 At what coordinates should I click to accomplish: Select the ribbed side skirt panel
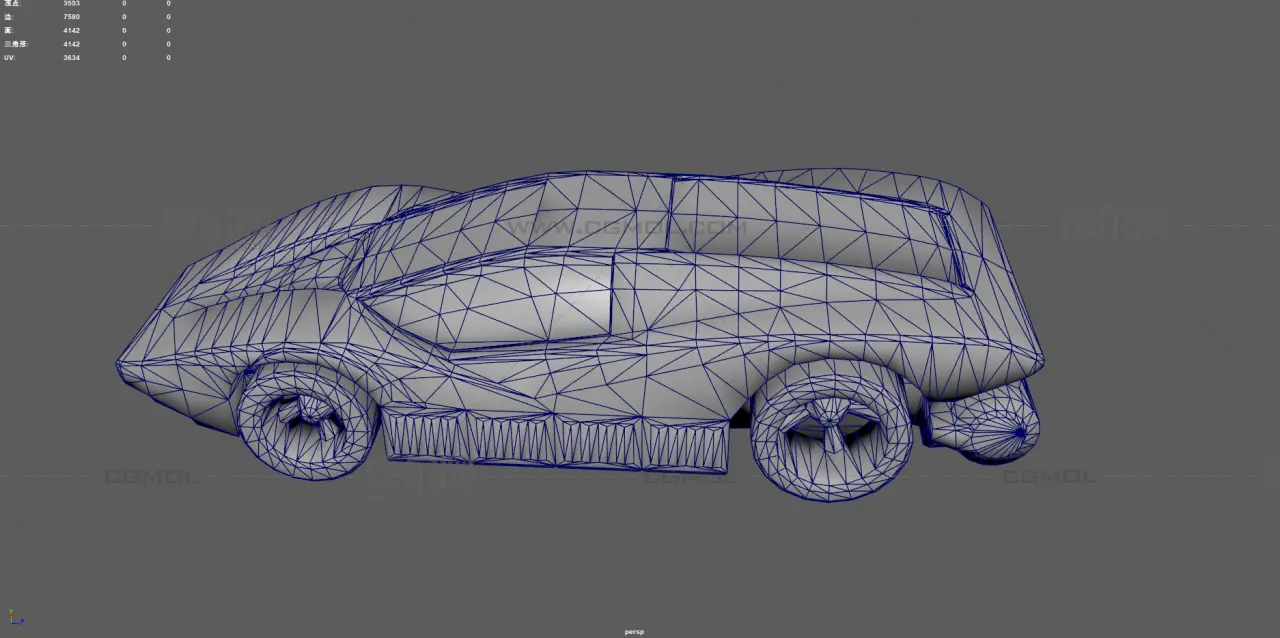(x=556, y=440)
